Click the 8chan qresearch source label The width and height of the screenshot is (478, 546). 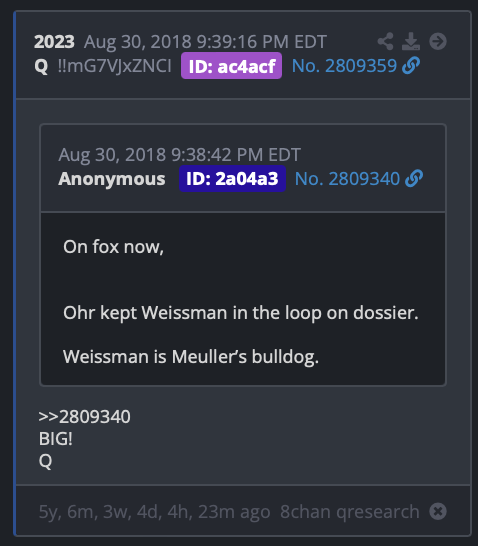pos(350,512)
